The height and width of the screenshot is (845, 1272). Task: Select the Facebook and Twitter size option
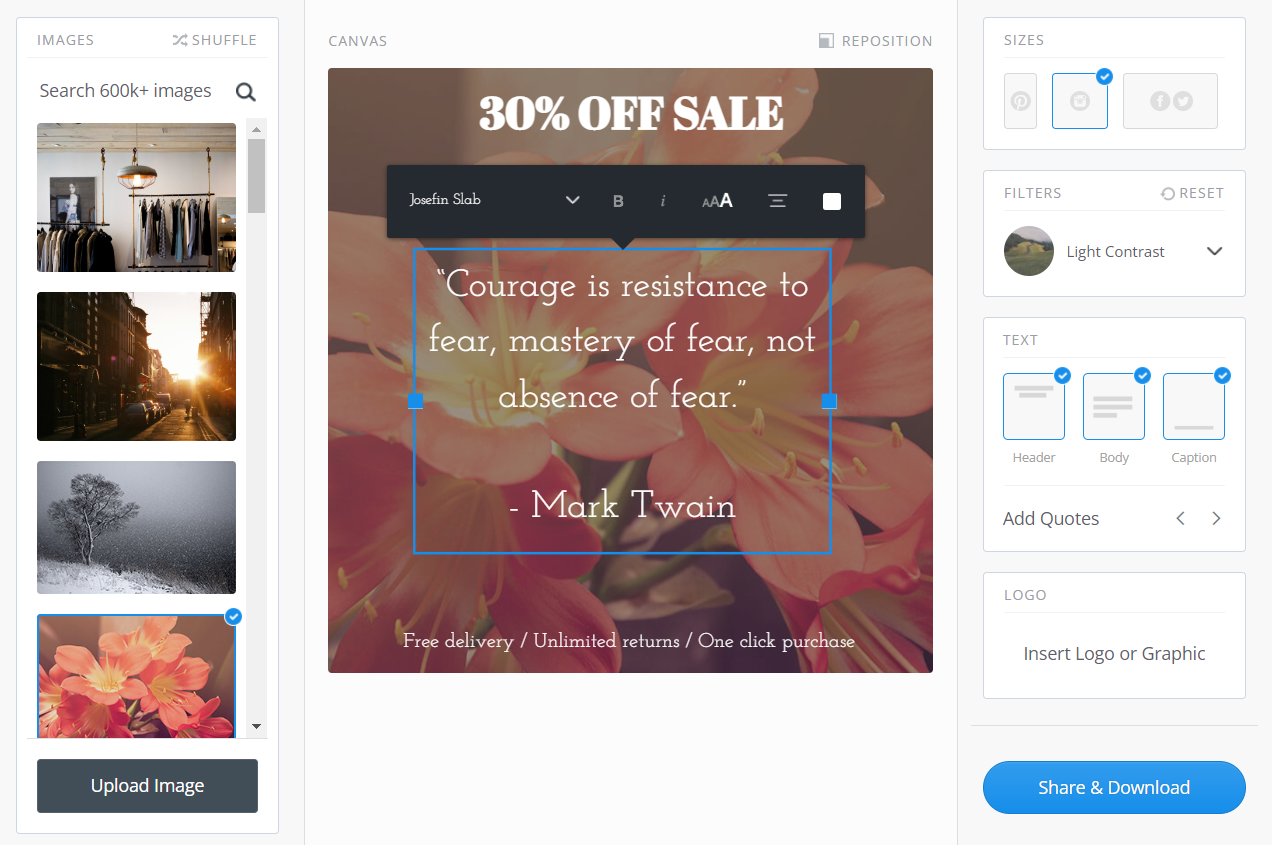pyautogui.click(x=1170, y=101)
